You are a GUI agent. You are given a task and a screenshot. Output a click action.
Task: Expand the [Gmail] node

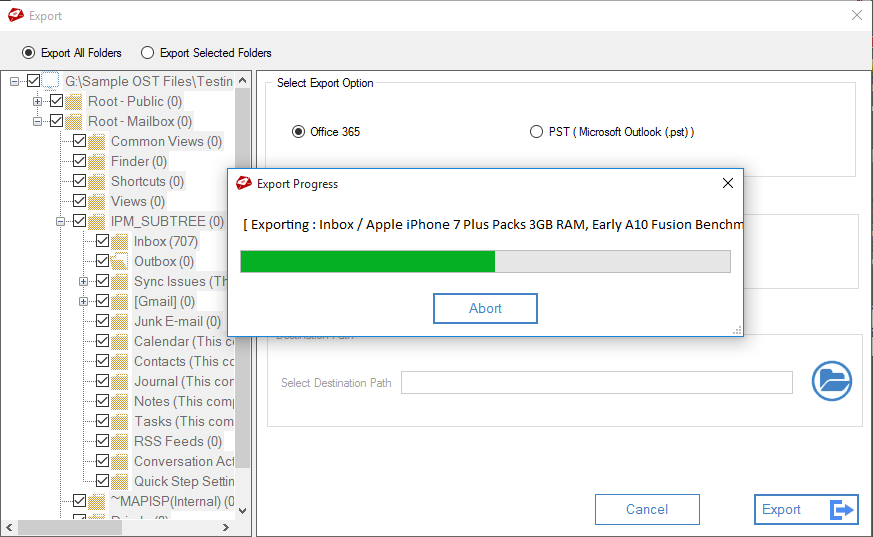[x=84, y=302]
